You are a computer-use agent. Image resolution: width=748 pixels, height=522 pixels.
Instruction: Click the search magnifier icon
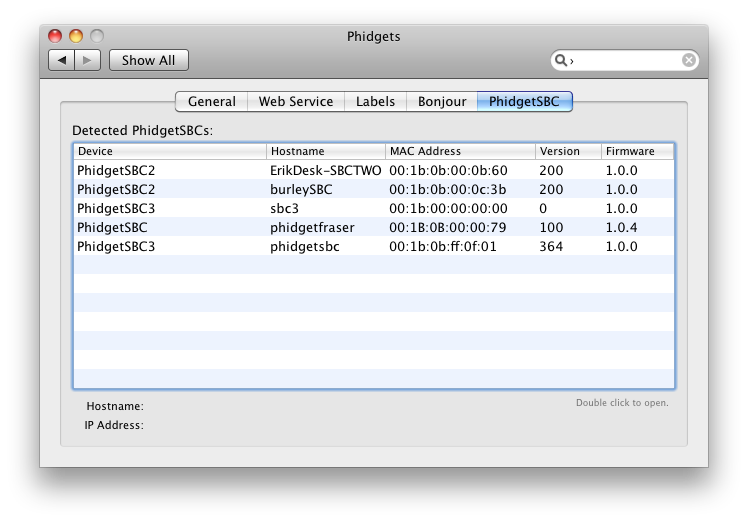tap(561, 60)
